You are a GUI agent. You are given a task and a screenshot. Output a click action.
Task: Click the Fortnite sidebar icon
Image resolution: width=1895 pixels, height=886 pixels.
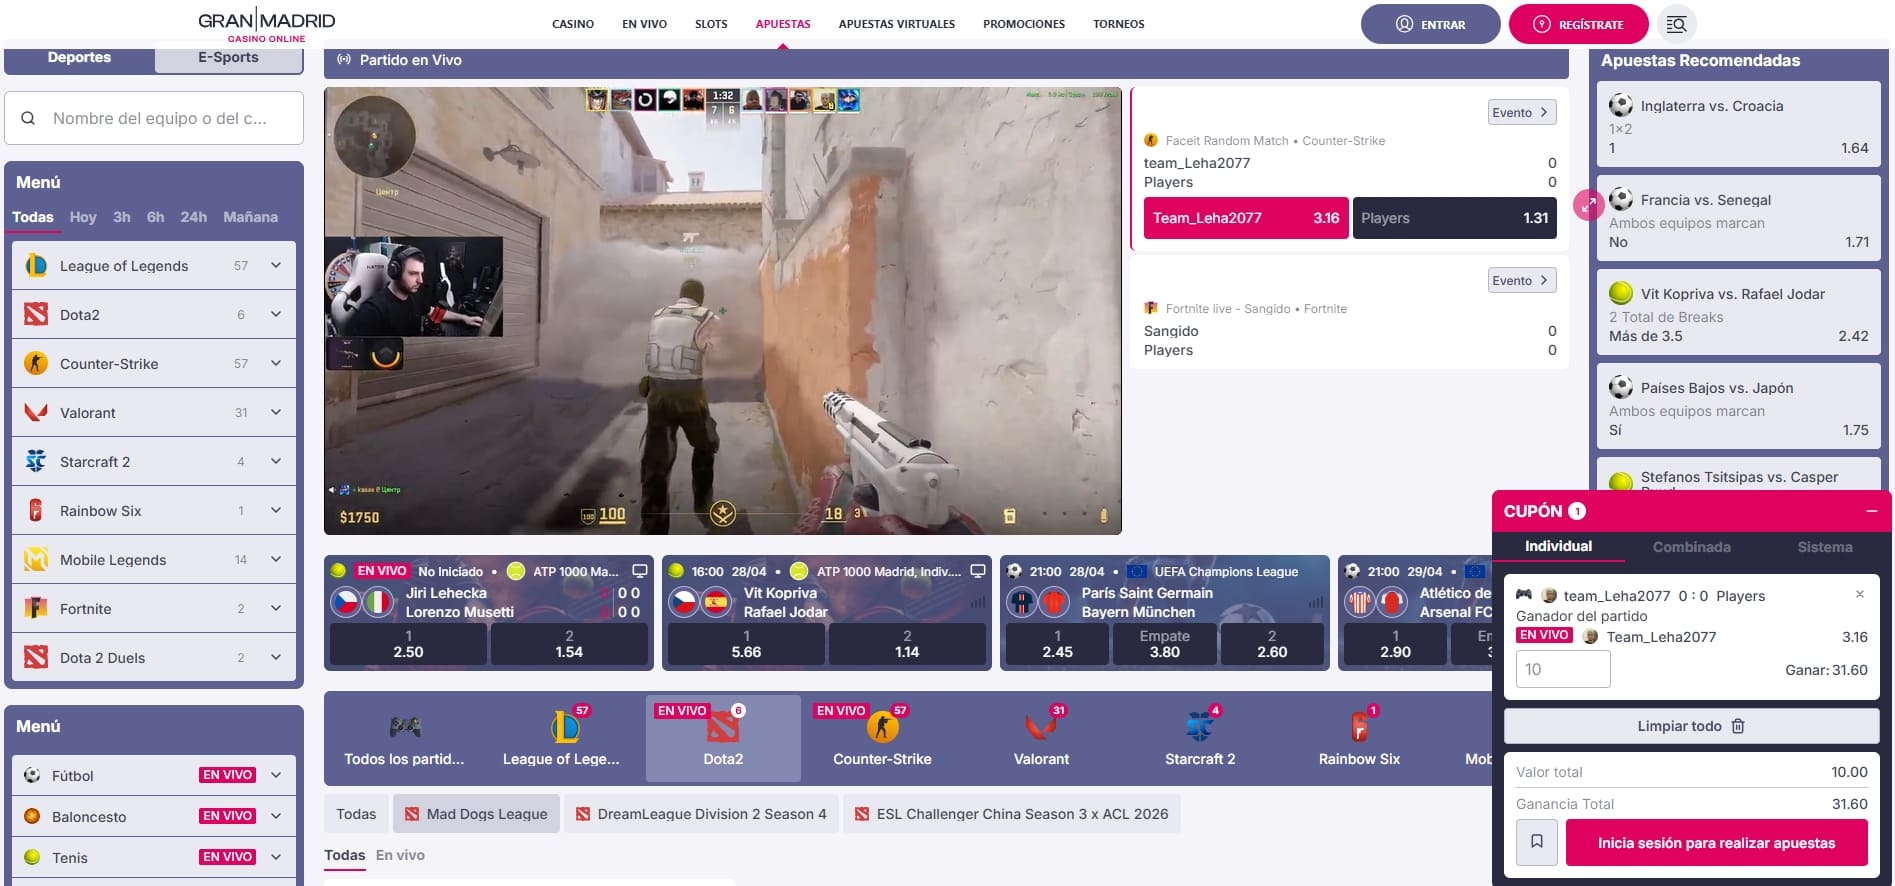click(36, 609)
